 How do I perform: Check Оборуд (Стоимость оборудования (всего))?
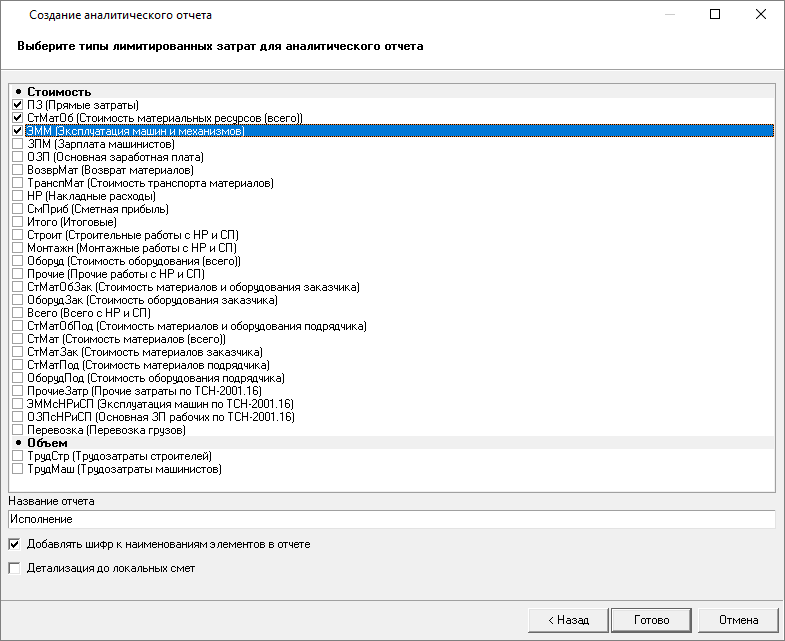click(17, 261)
